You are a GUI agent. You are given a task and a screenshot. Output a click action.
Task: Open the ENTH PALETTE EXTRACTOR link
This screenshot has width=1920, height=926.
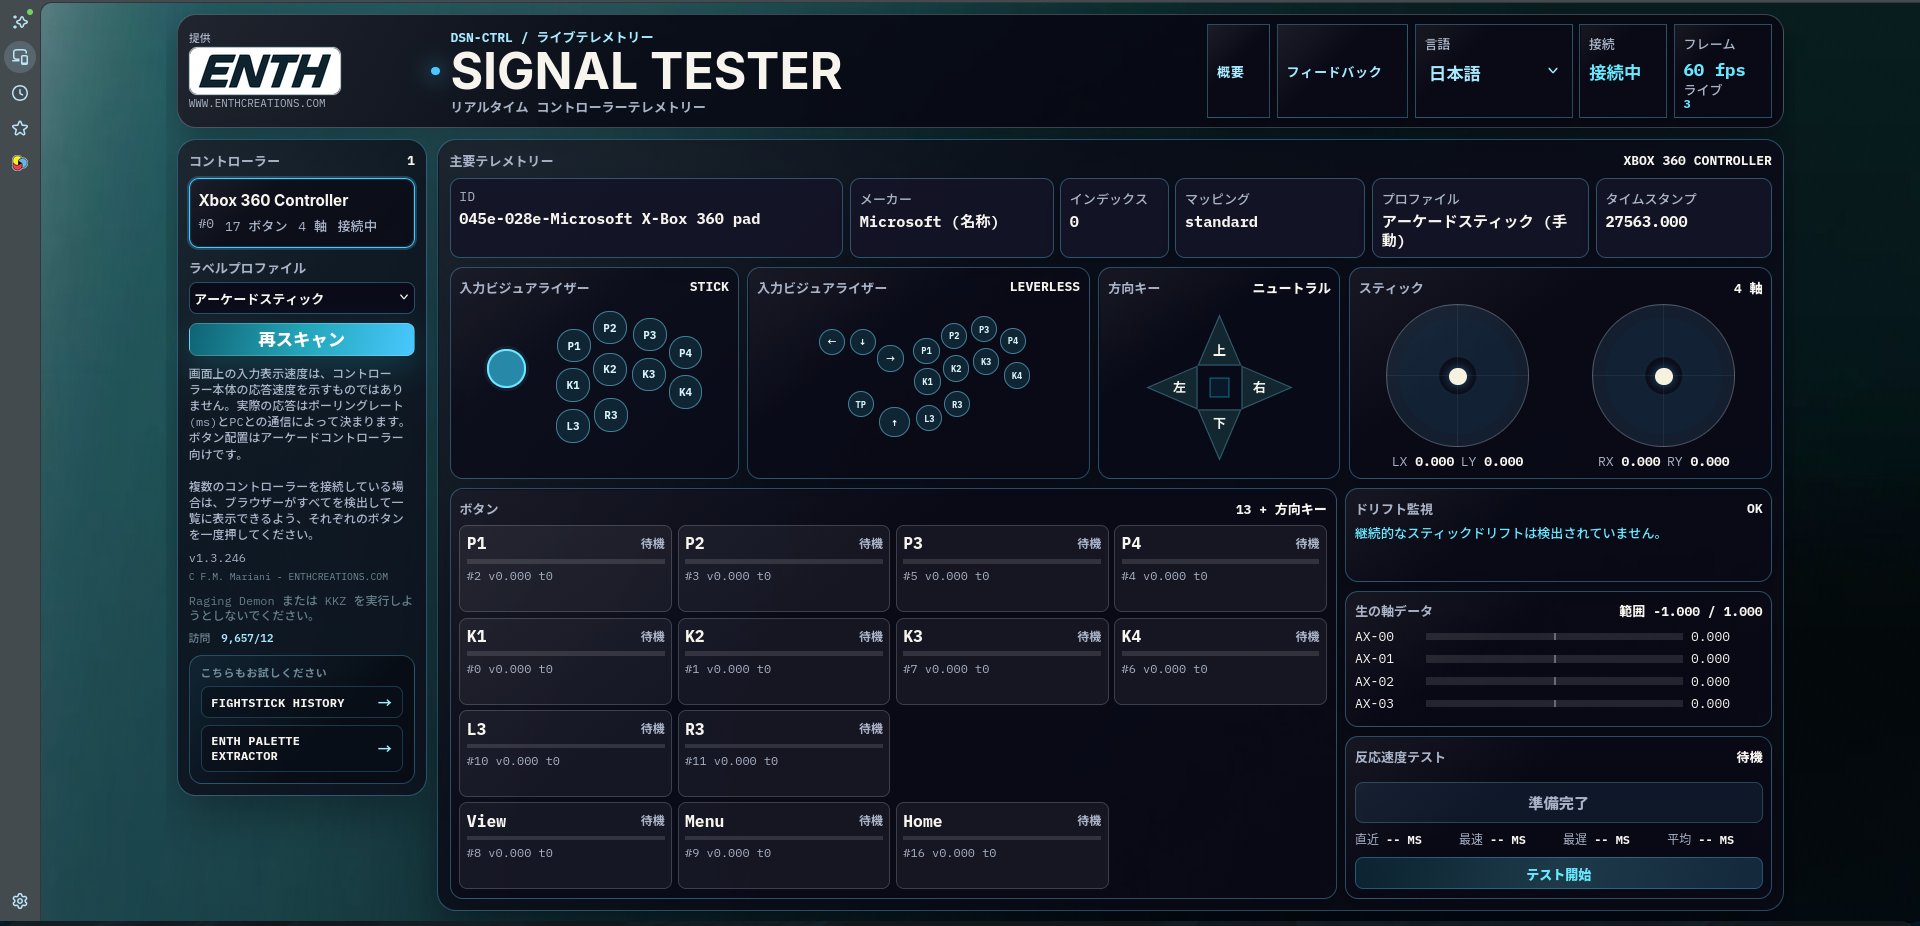tap(302, 748)
